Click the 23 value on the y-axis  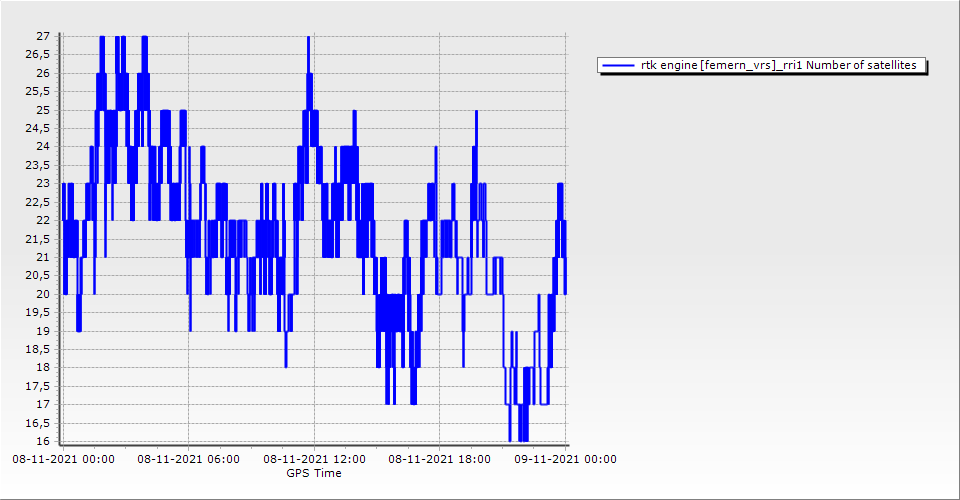(43, 184)
